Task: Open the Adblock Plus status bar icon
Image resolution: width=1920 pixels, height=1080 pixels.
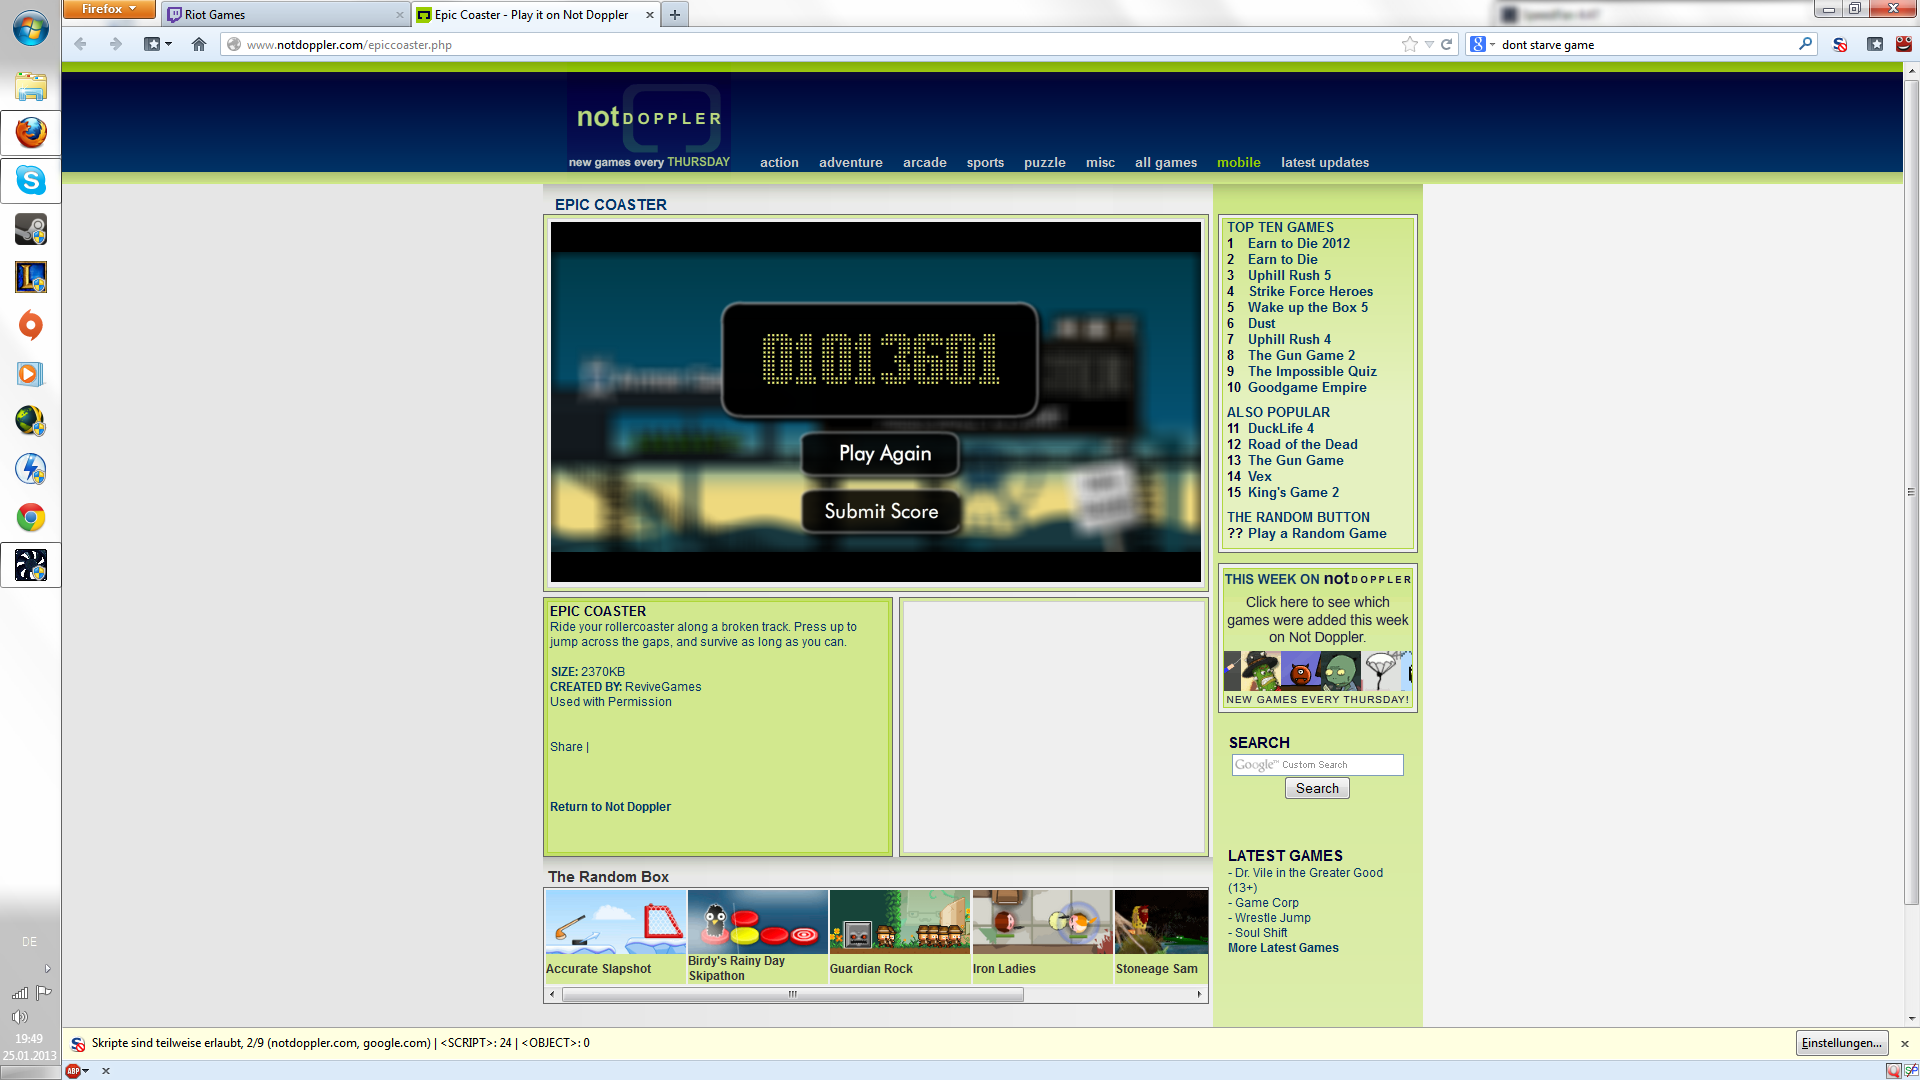Action: pyautogui.click(x=73, y=1071)
